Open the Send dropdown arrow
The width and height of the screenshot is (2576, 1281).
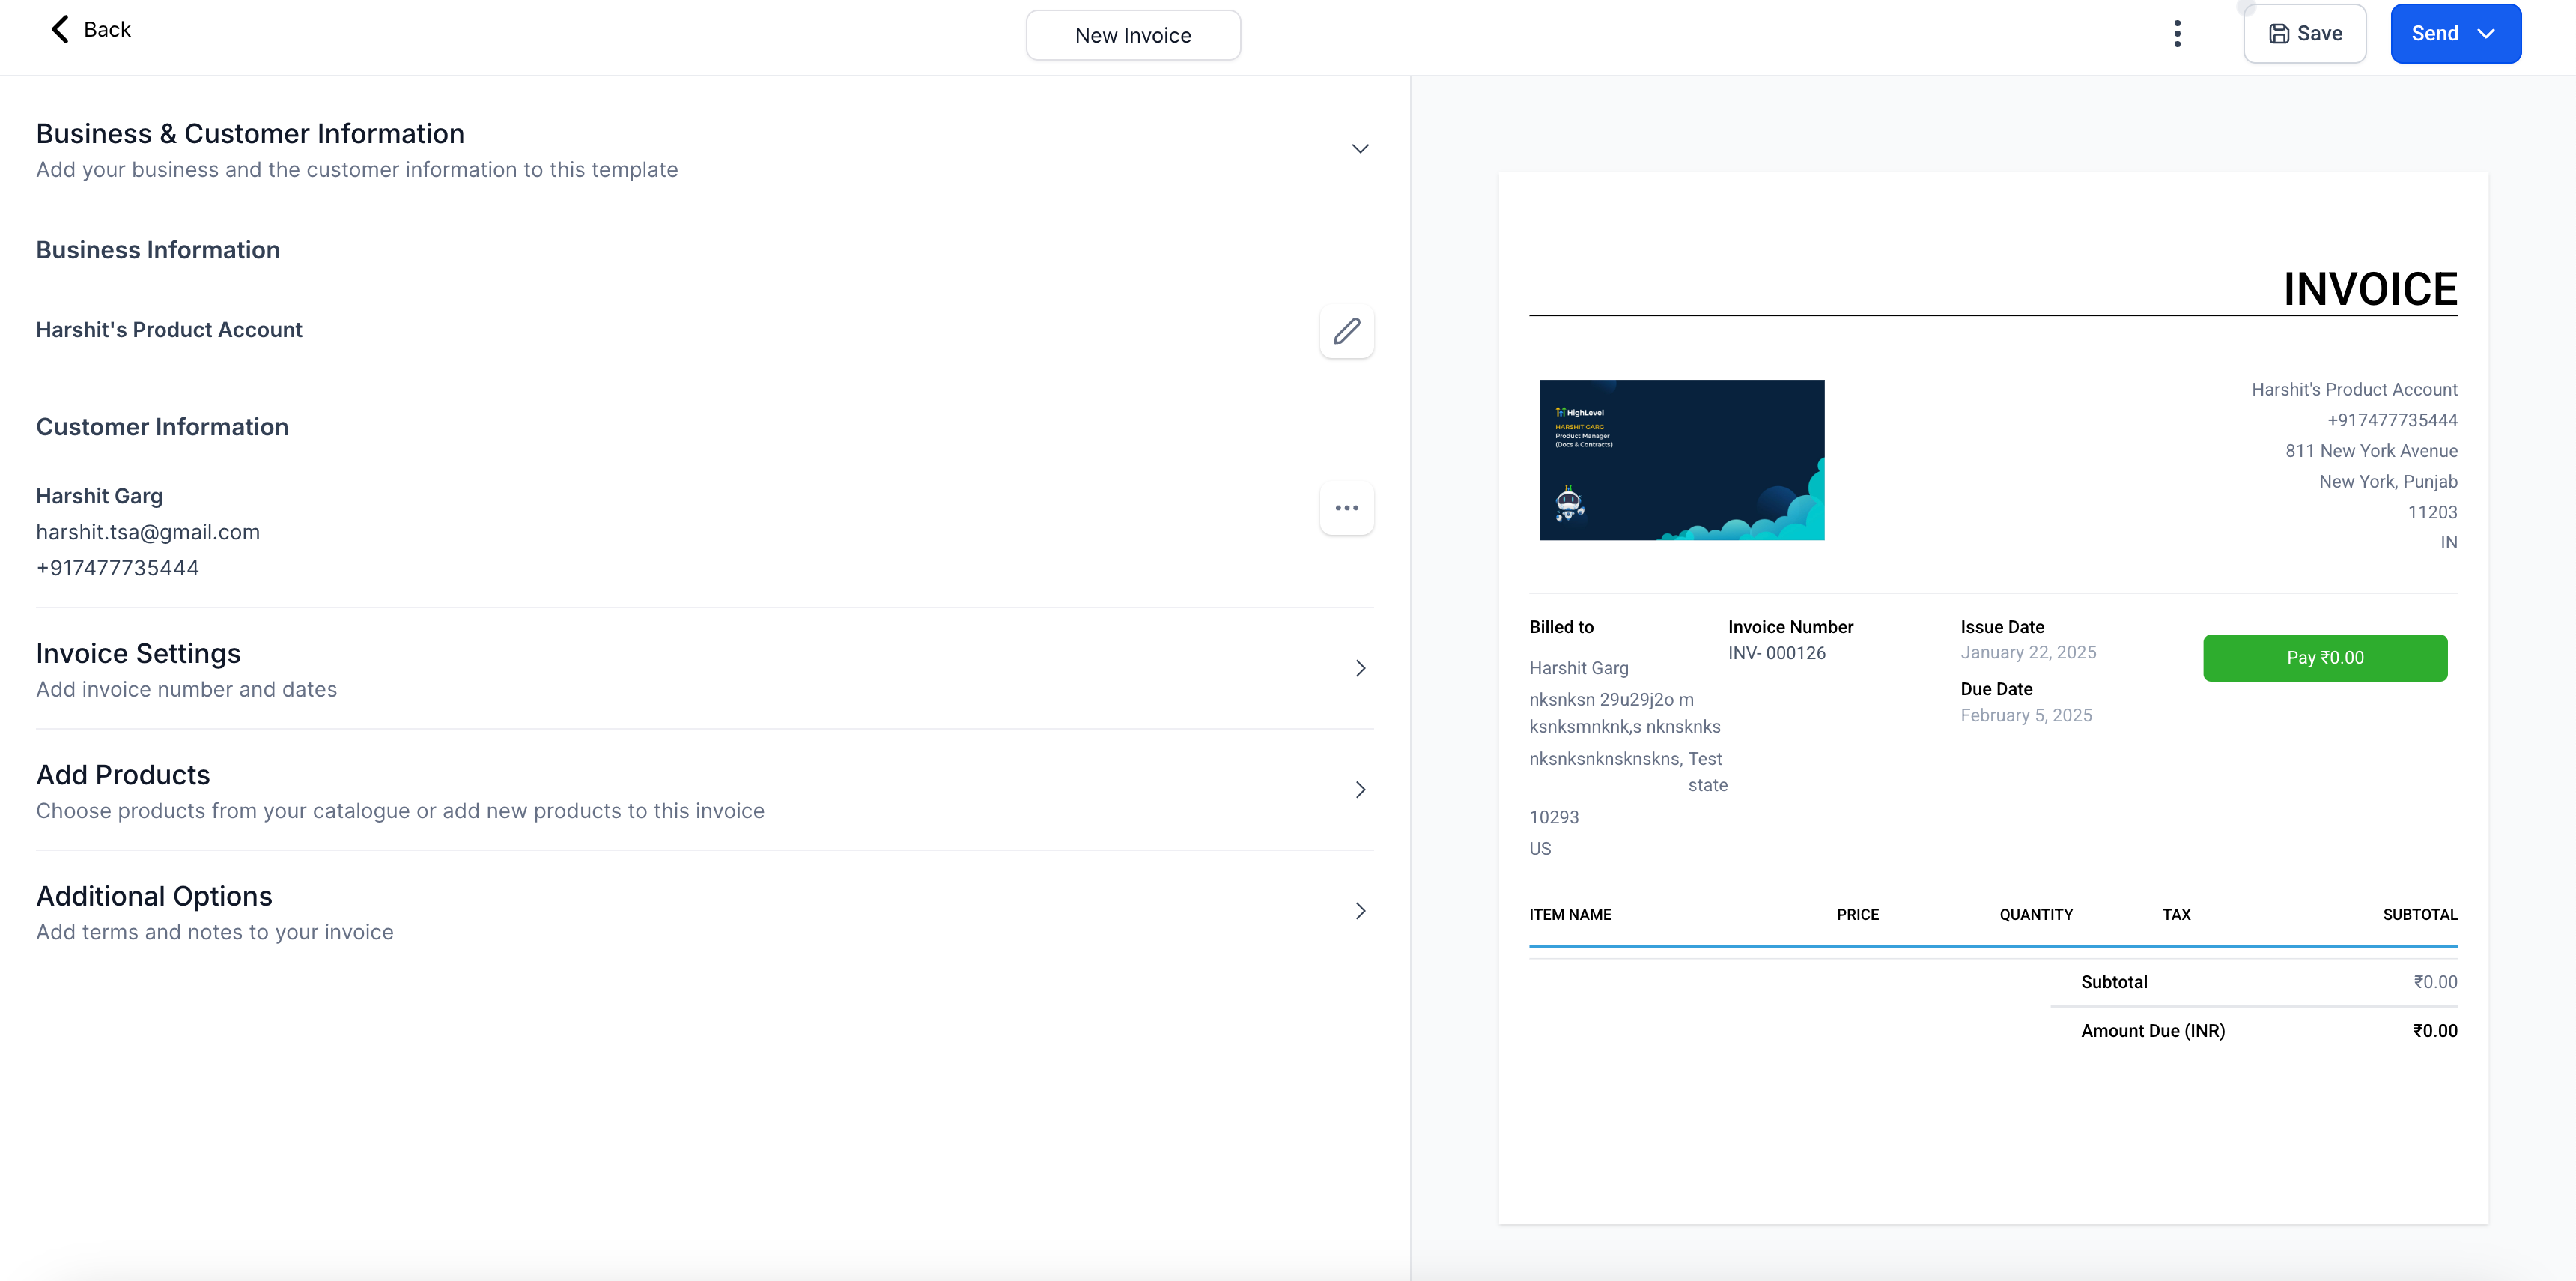[2487, 34]
